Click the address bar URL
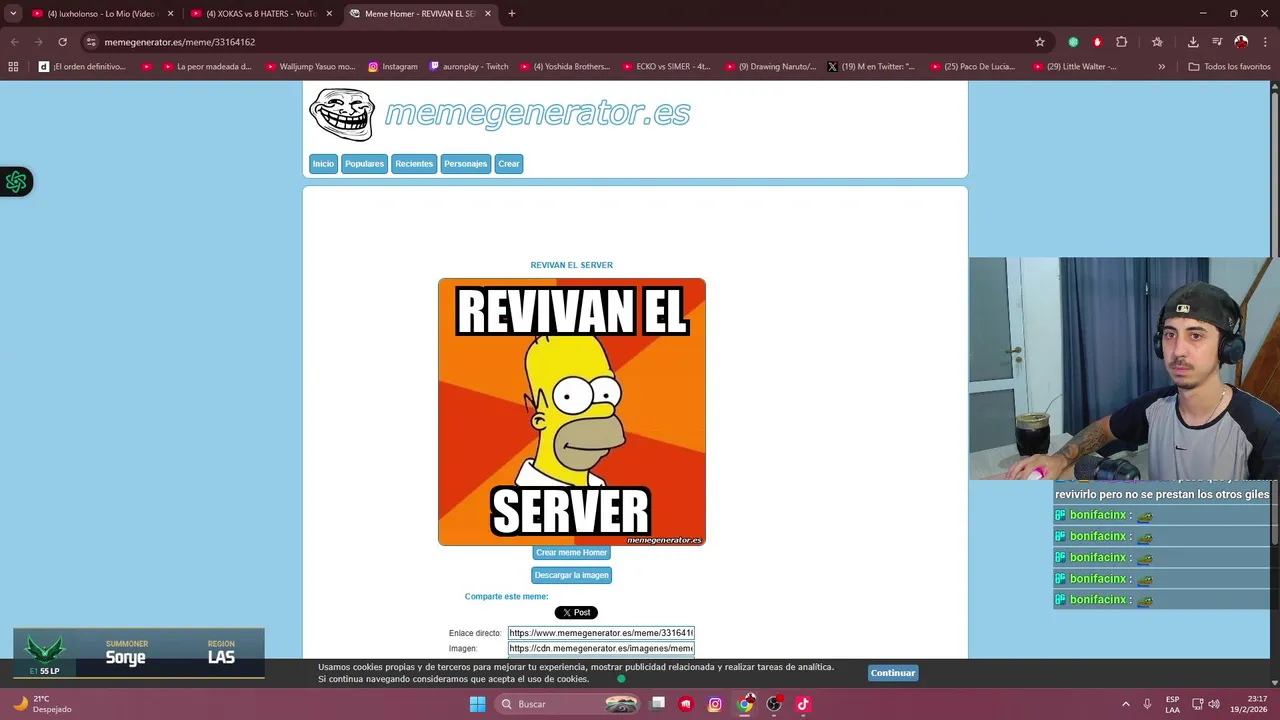This screenshot has width=1280, height=720. (180, 42)
